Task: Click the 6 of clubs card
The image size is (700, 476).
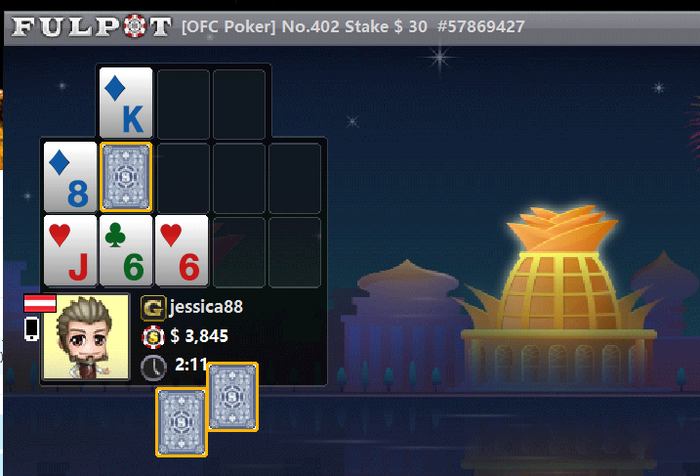Action: pos(126,251)
